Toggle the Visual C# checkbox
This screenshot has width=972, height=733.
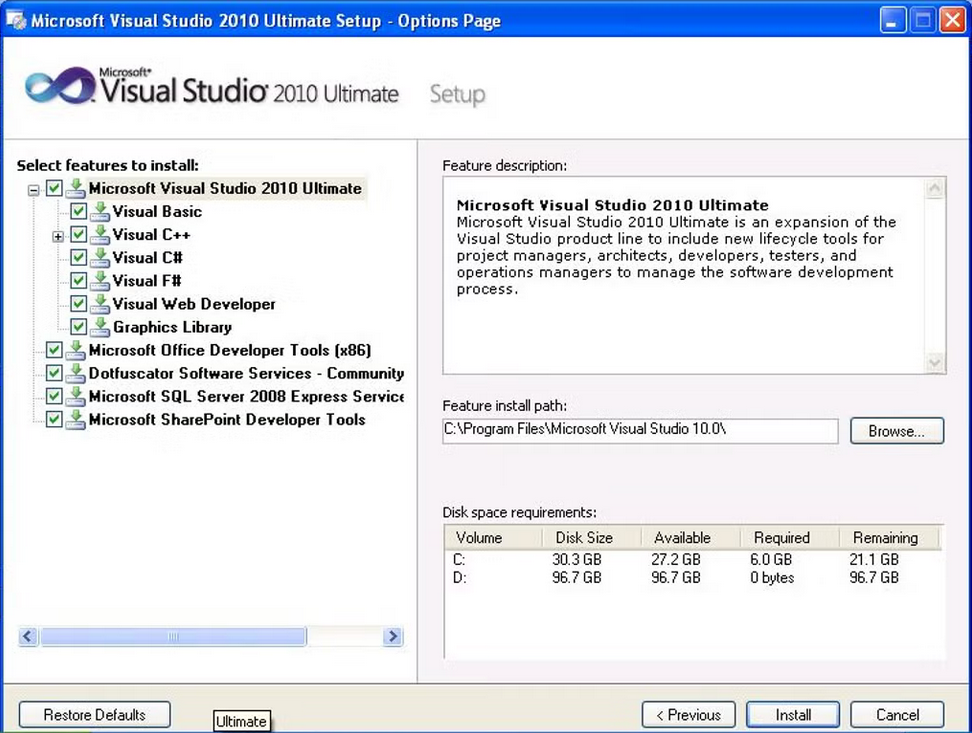point(78,257)
